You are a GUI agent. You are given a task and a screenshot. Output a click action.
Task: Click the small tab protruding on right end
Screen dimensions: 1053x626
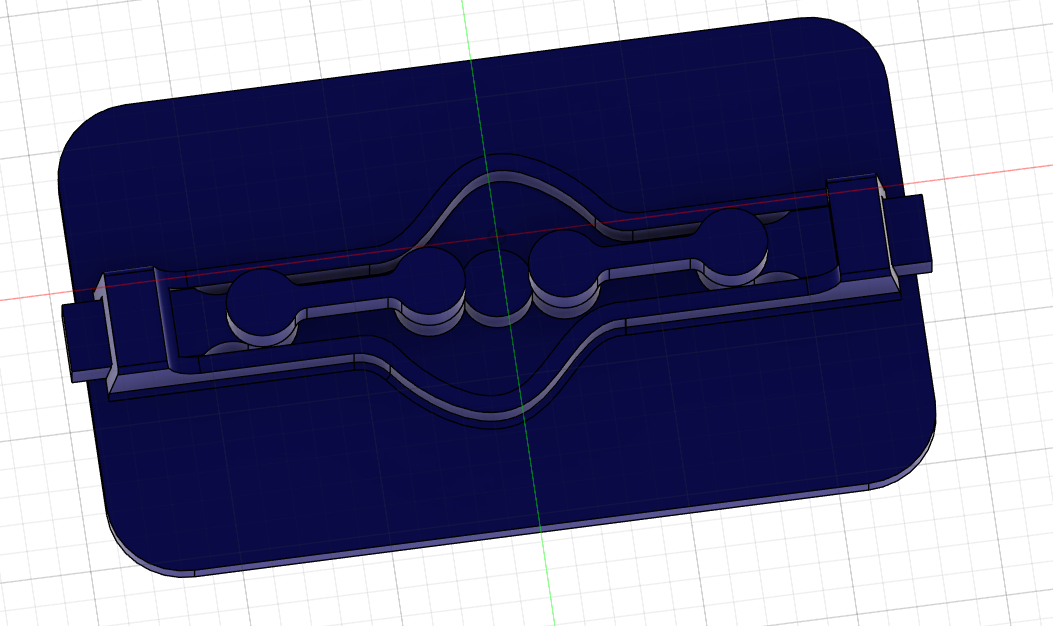pos(910,230)
